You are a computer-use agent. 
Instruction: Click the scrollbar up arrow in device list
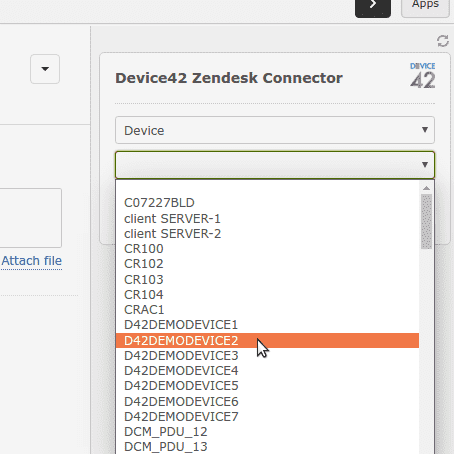tap(426, 188)
